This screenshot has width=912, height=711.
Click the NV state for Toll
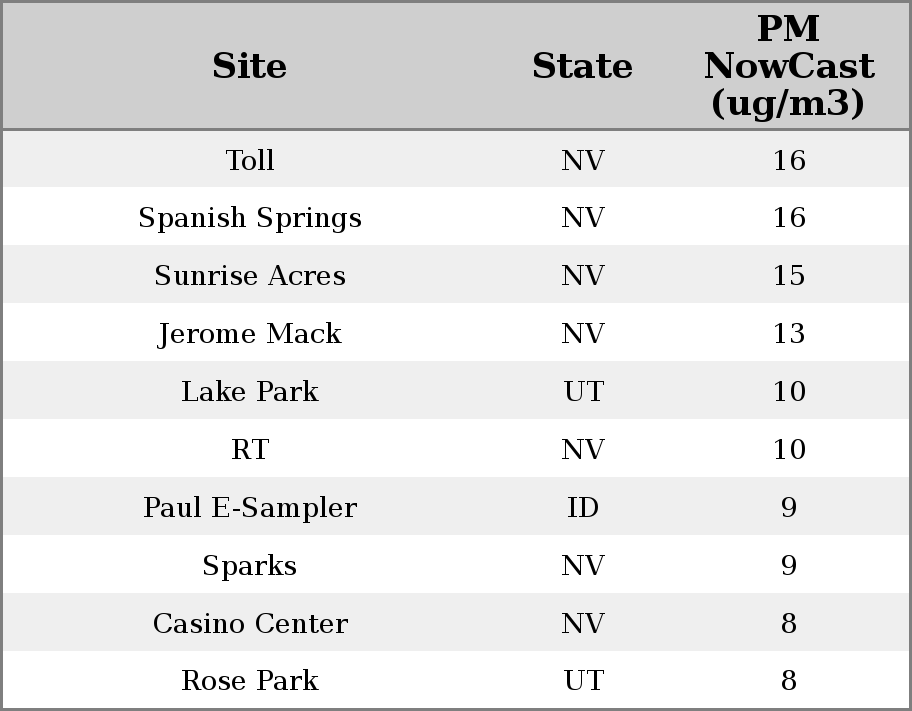coord(583,160)
